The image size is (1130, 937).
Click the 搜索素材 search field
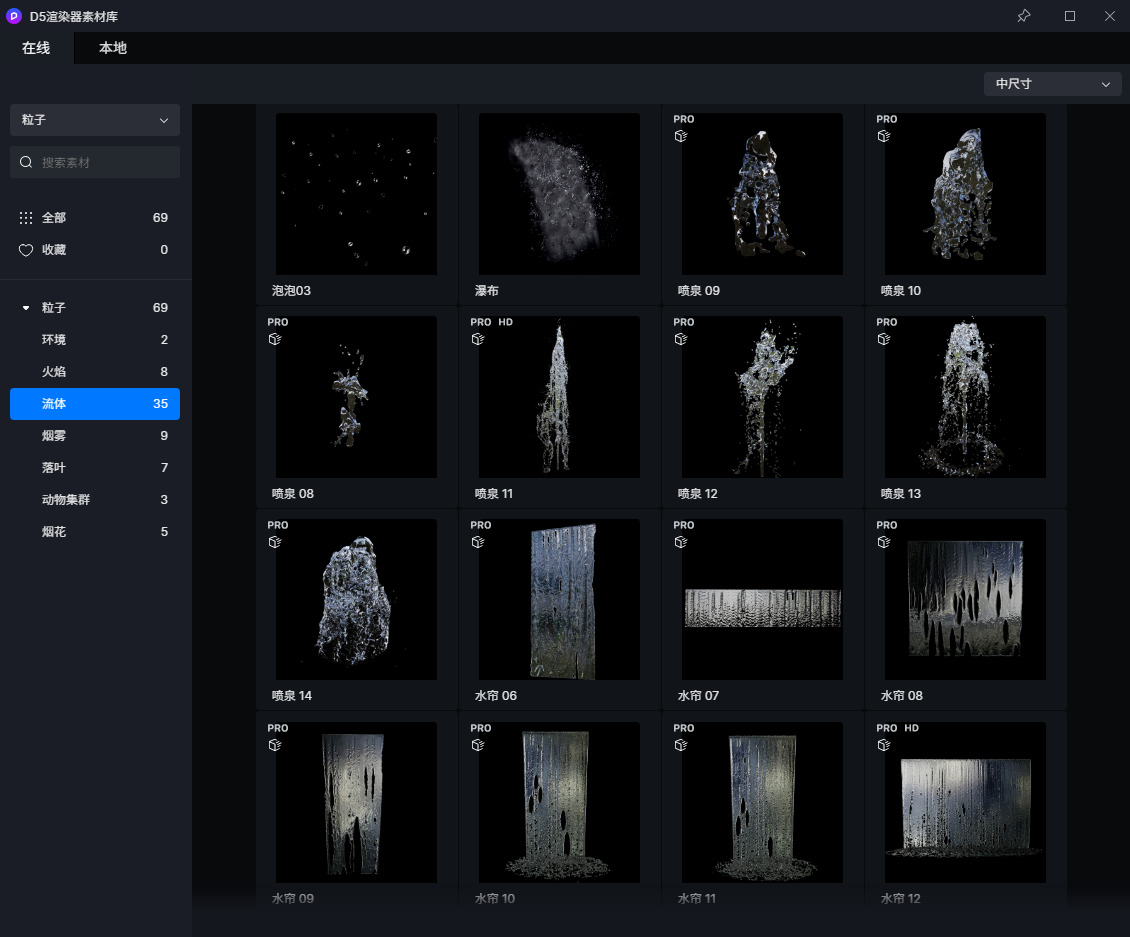coord(105,162)
